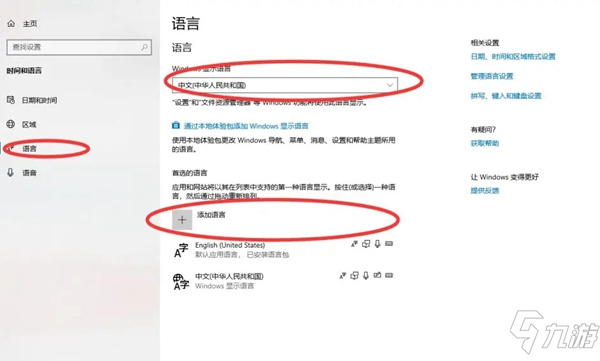This screenshot has width=600, height=361.
Task: Click the 时间和语言 sidebar heading
Action: (x=24, y=71)
